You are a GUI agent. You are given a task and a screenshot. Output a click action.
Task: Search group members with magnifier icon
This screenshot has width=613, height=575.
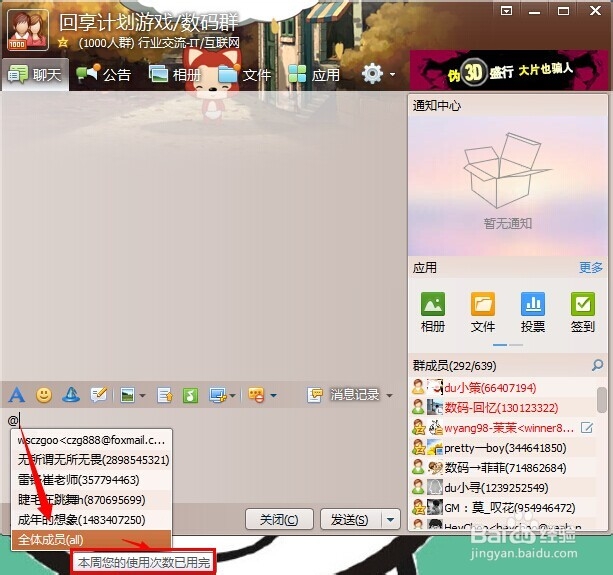(597, 365)
